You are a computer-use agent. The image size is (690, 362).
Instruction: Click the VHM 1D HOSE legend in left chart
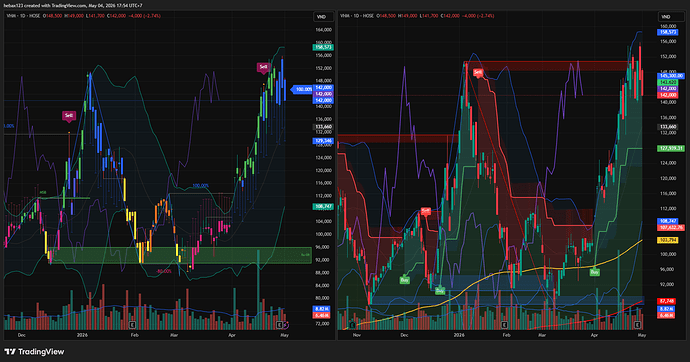(23, 16)
